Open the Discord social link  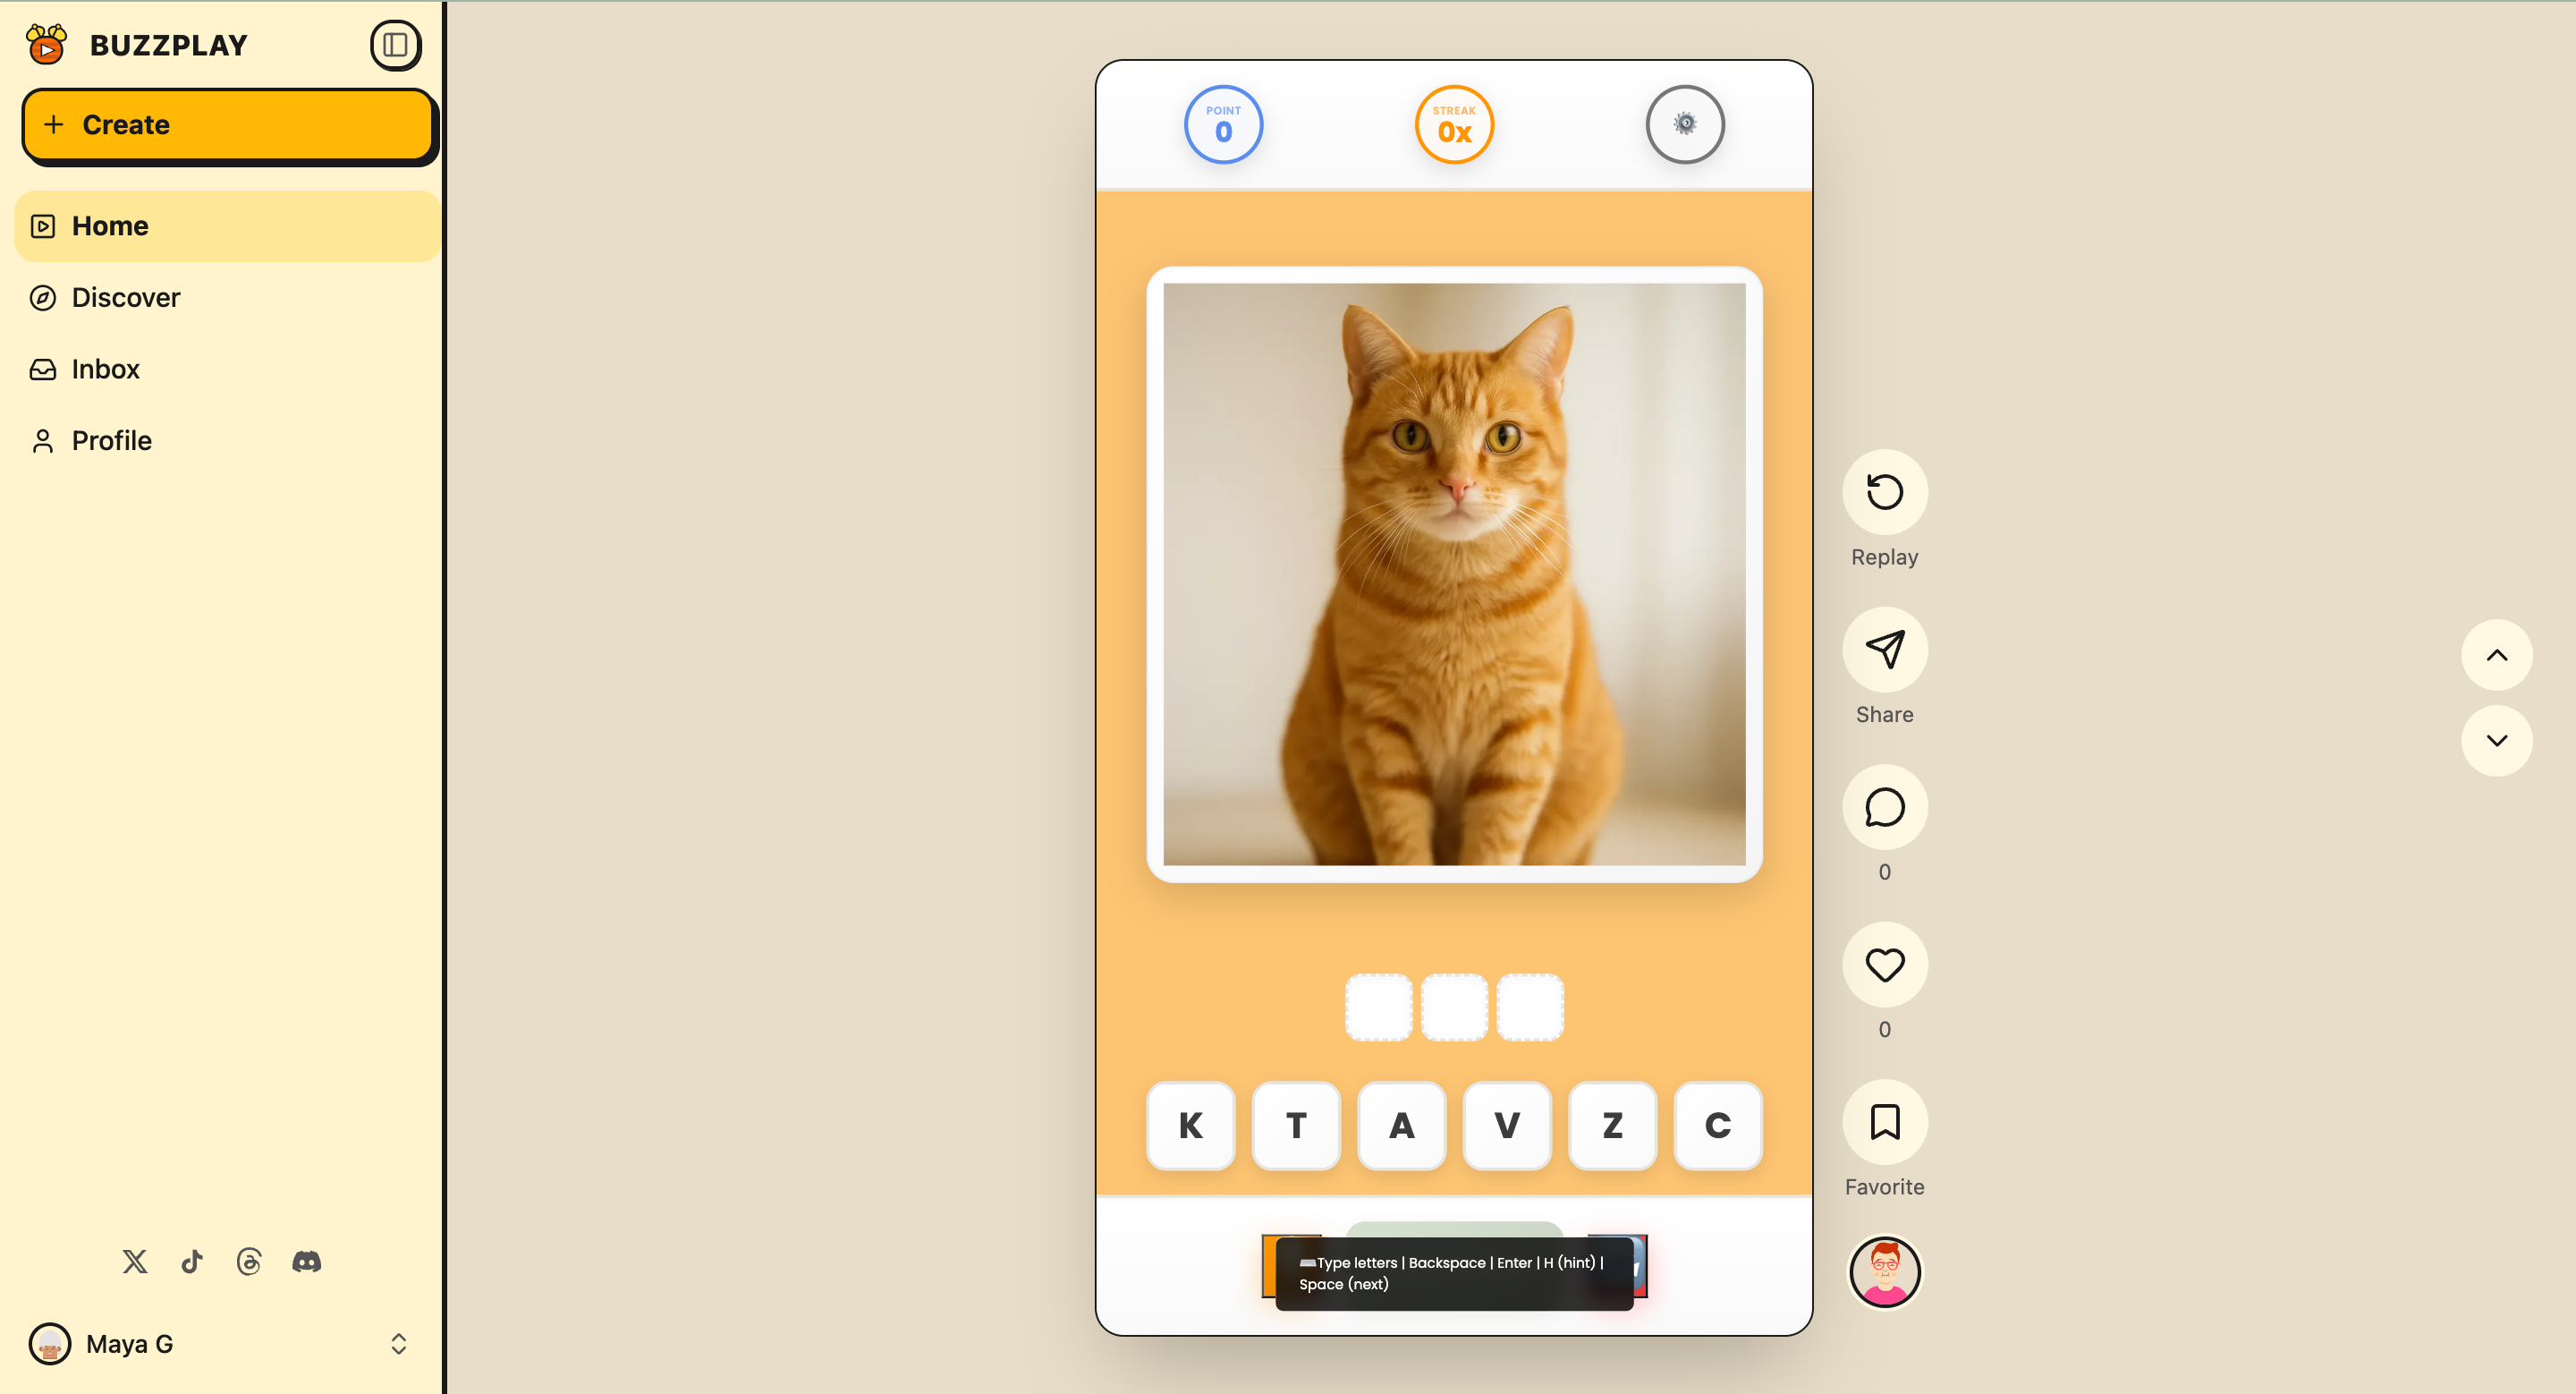click(x=306, y=1261)
